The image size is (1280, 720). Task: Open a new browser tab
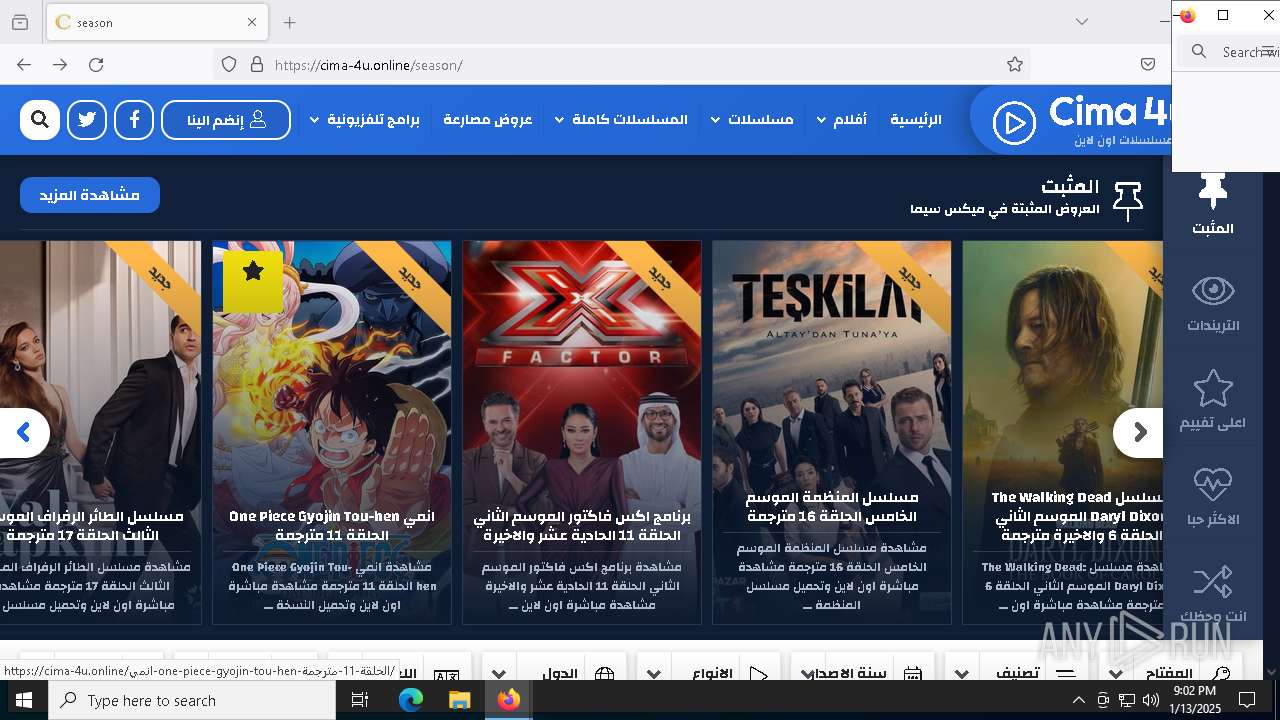[x=289, y=22]
